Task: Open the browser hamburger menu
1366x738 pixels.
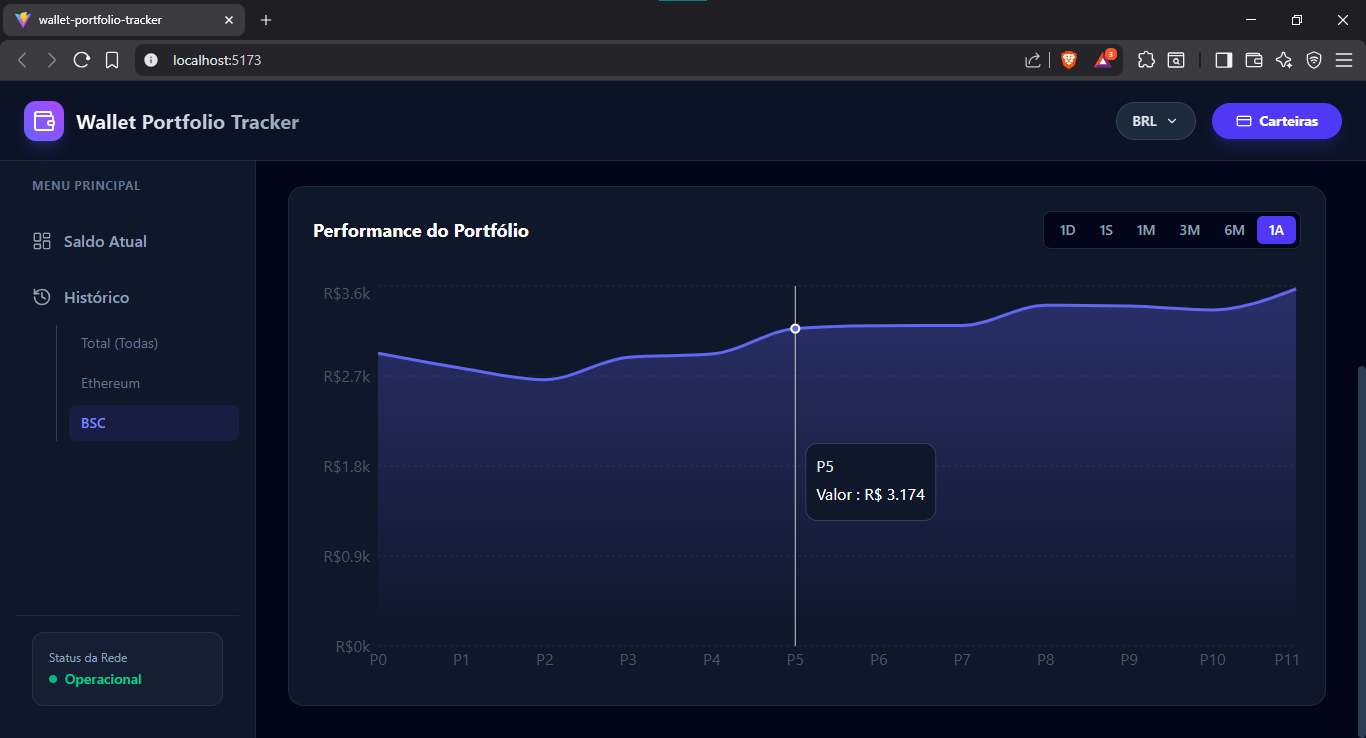Action: 1345,59
